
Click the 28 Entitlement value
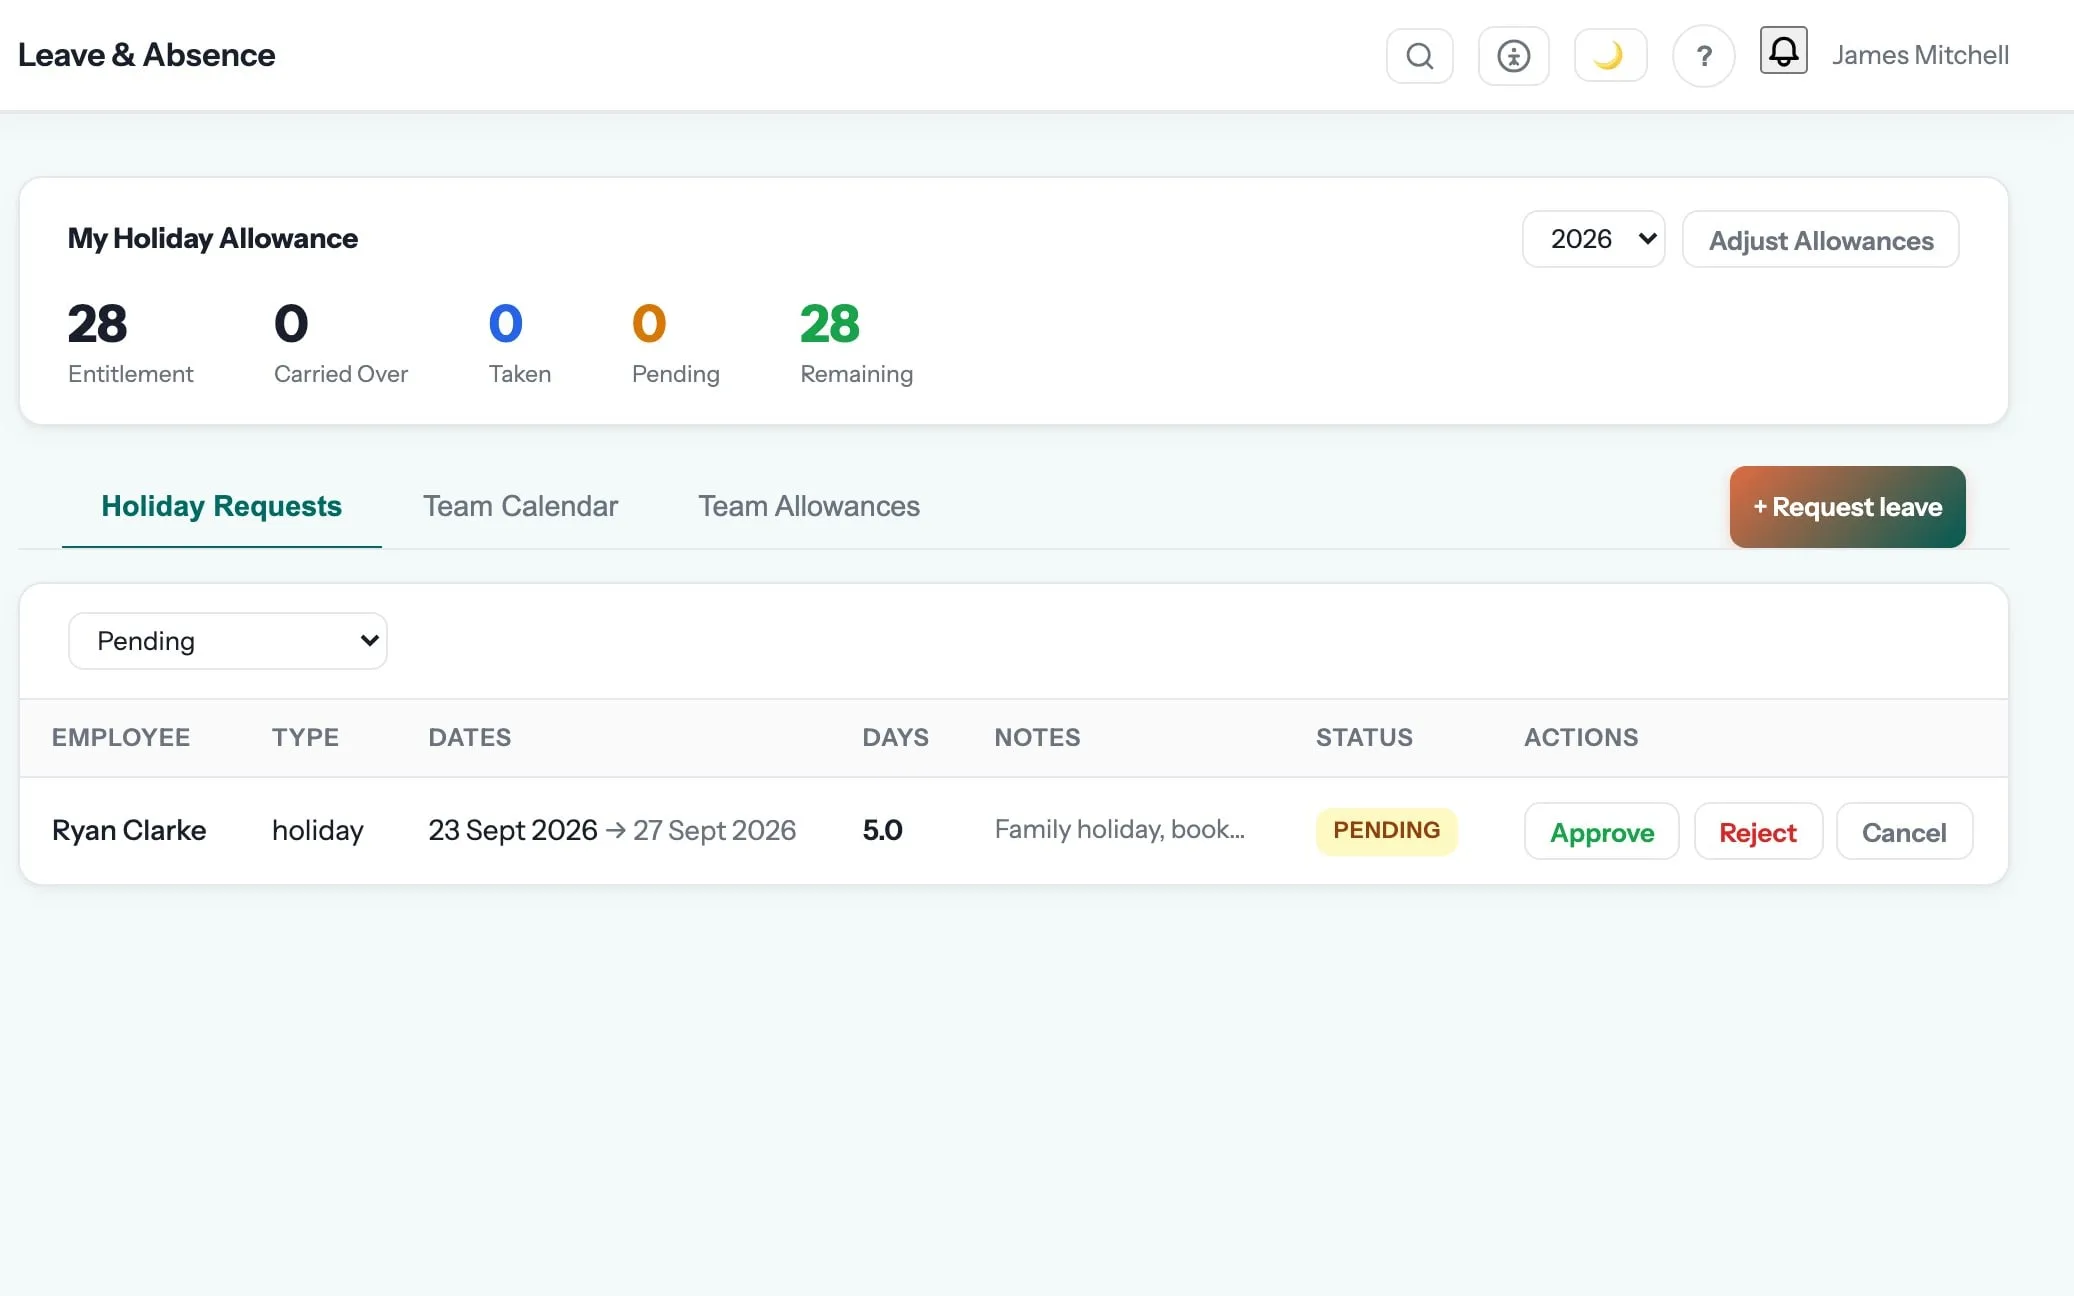point(97,323)
